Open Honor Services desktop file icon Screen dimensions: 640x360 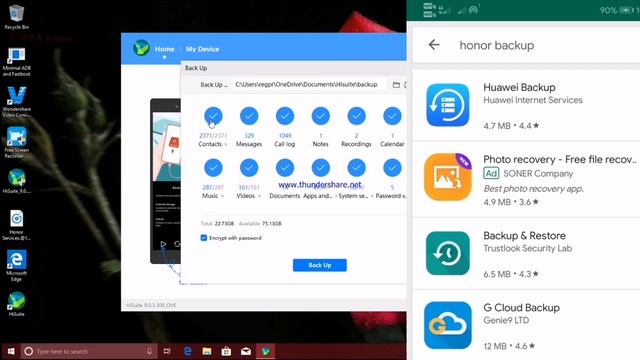coord(16,225)
